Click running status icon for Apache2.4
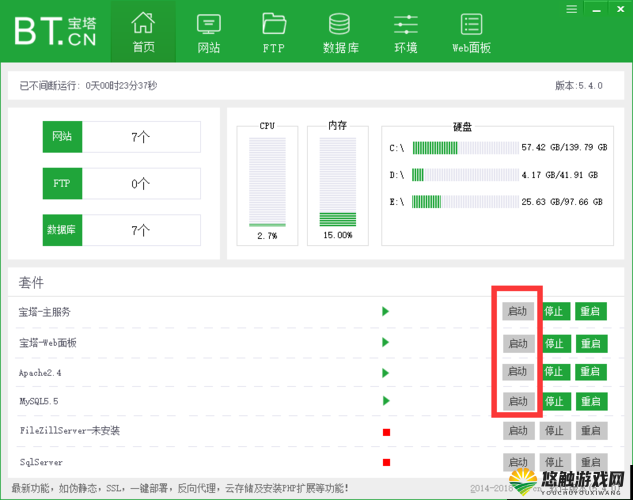This screenshot has width=633, height=500. coord(386,373)
